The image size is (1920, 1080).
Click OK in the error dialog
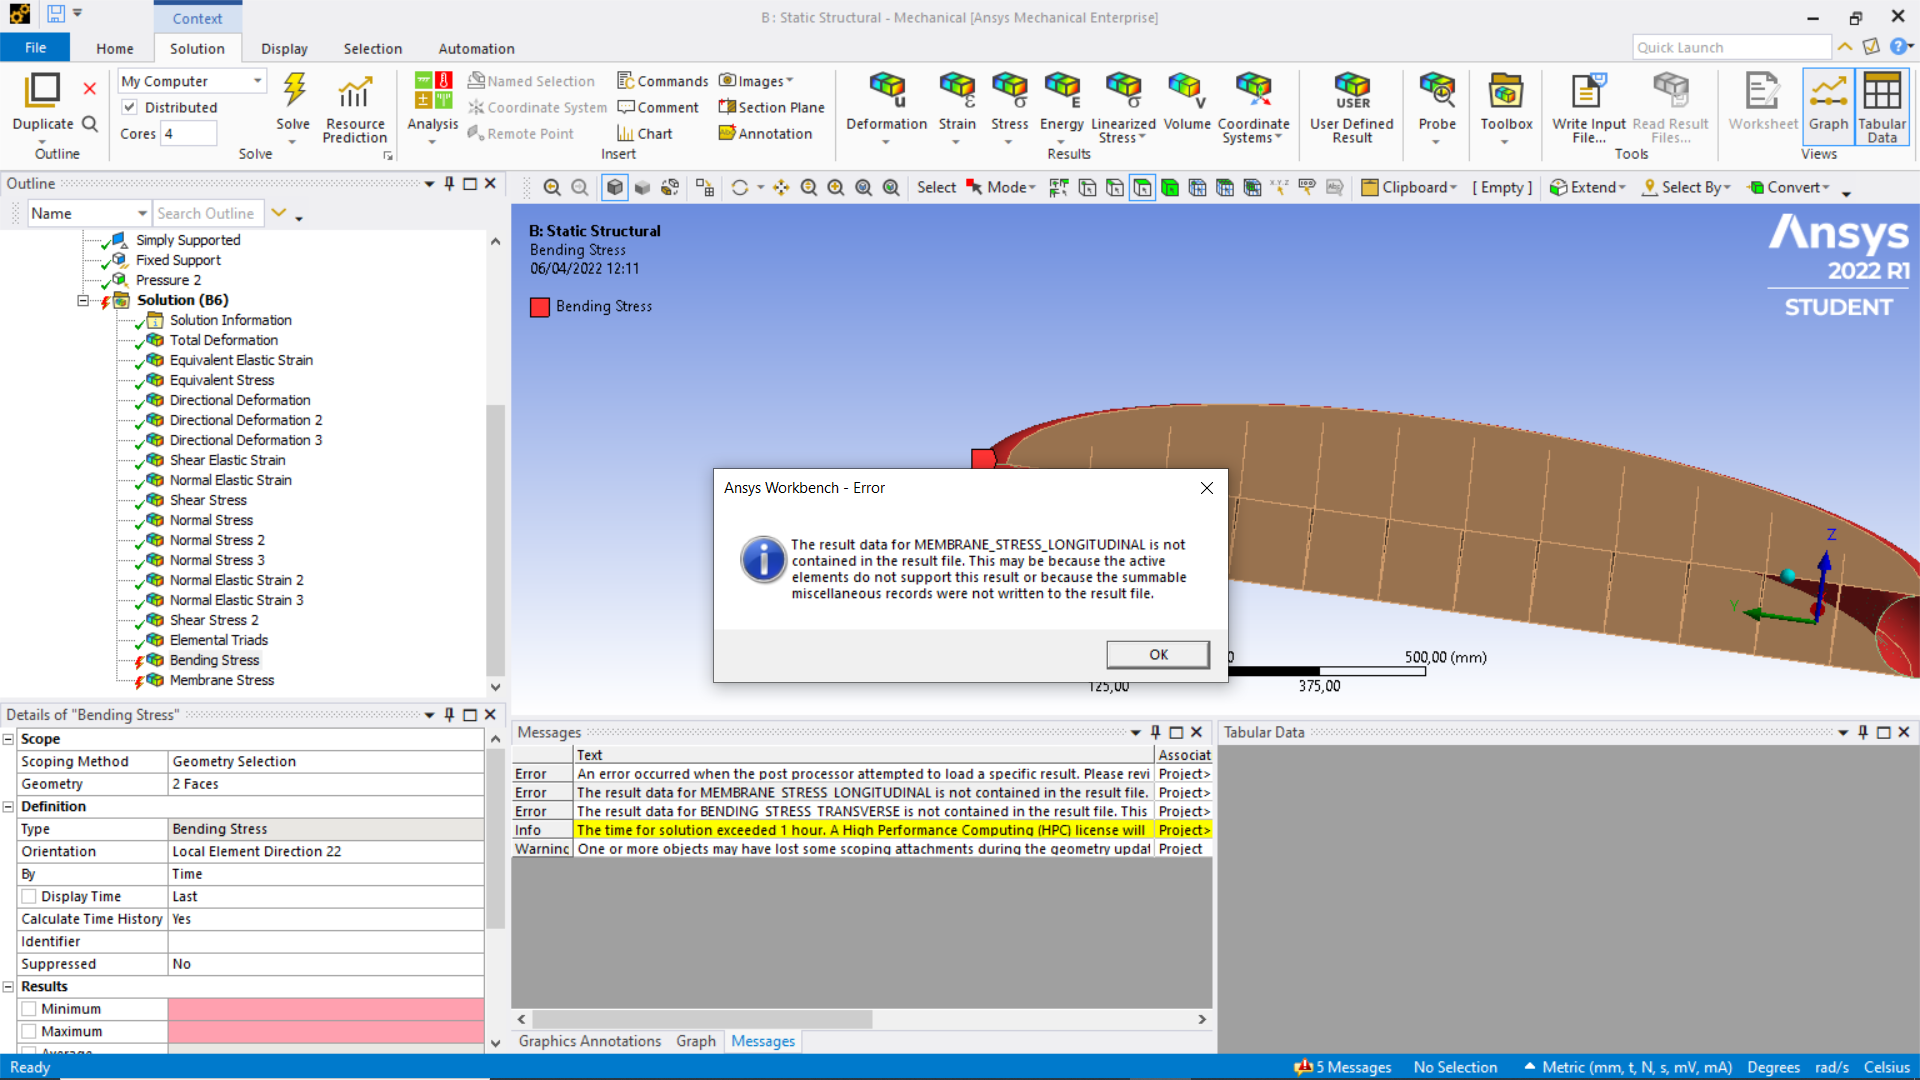(x=1158, y=654)
